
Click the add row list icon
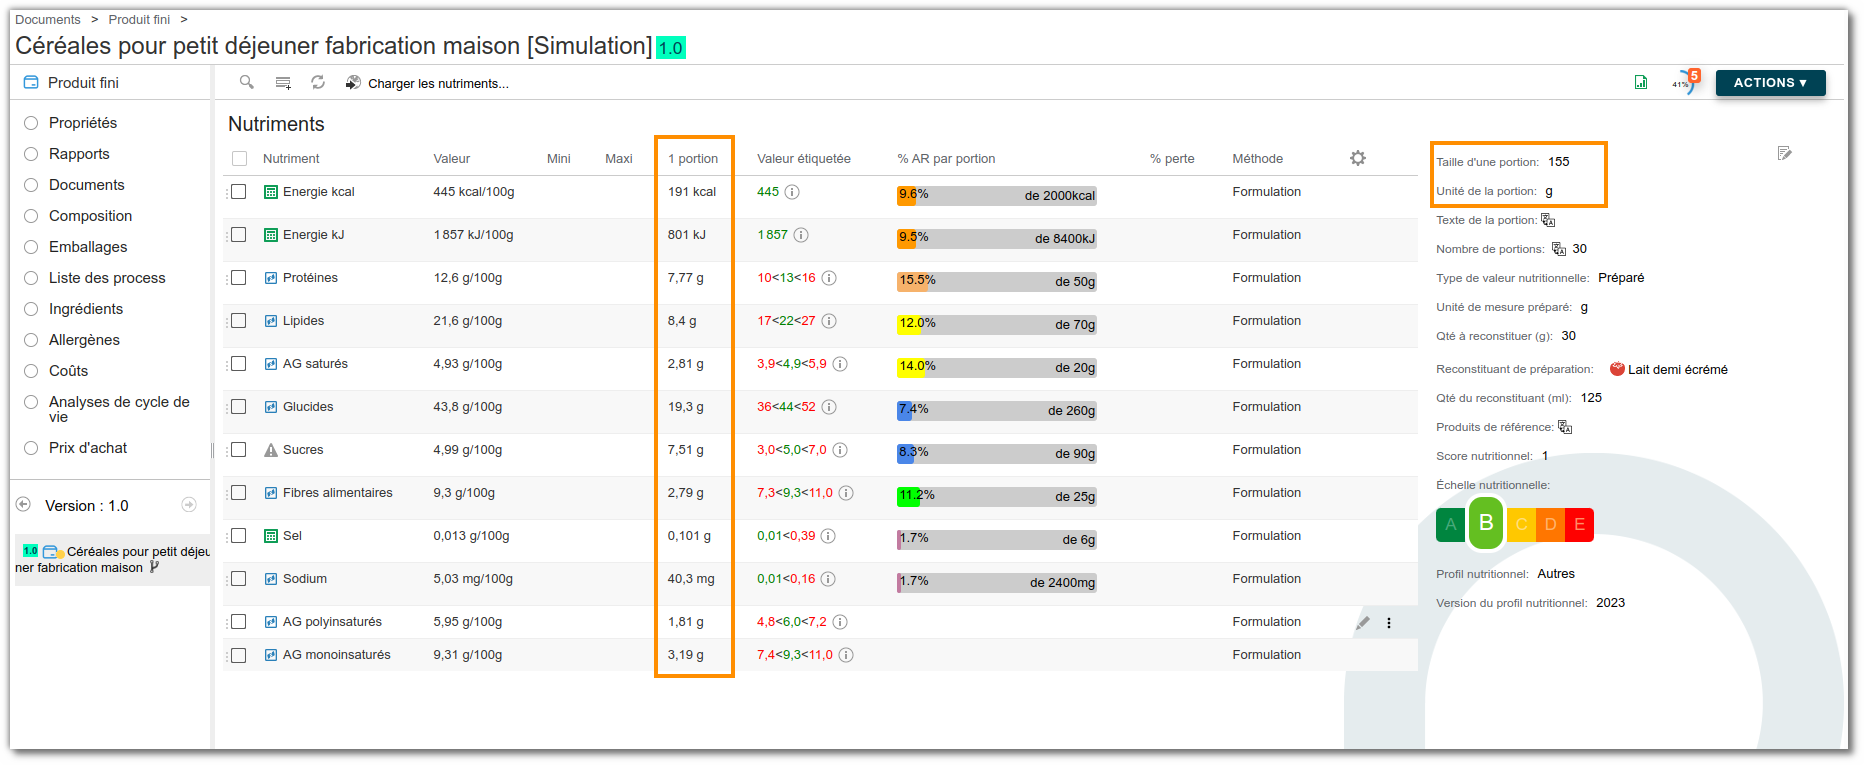click(283, 83)
